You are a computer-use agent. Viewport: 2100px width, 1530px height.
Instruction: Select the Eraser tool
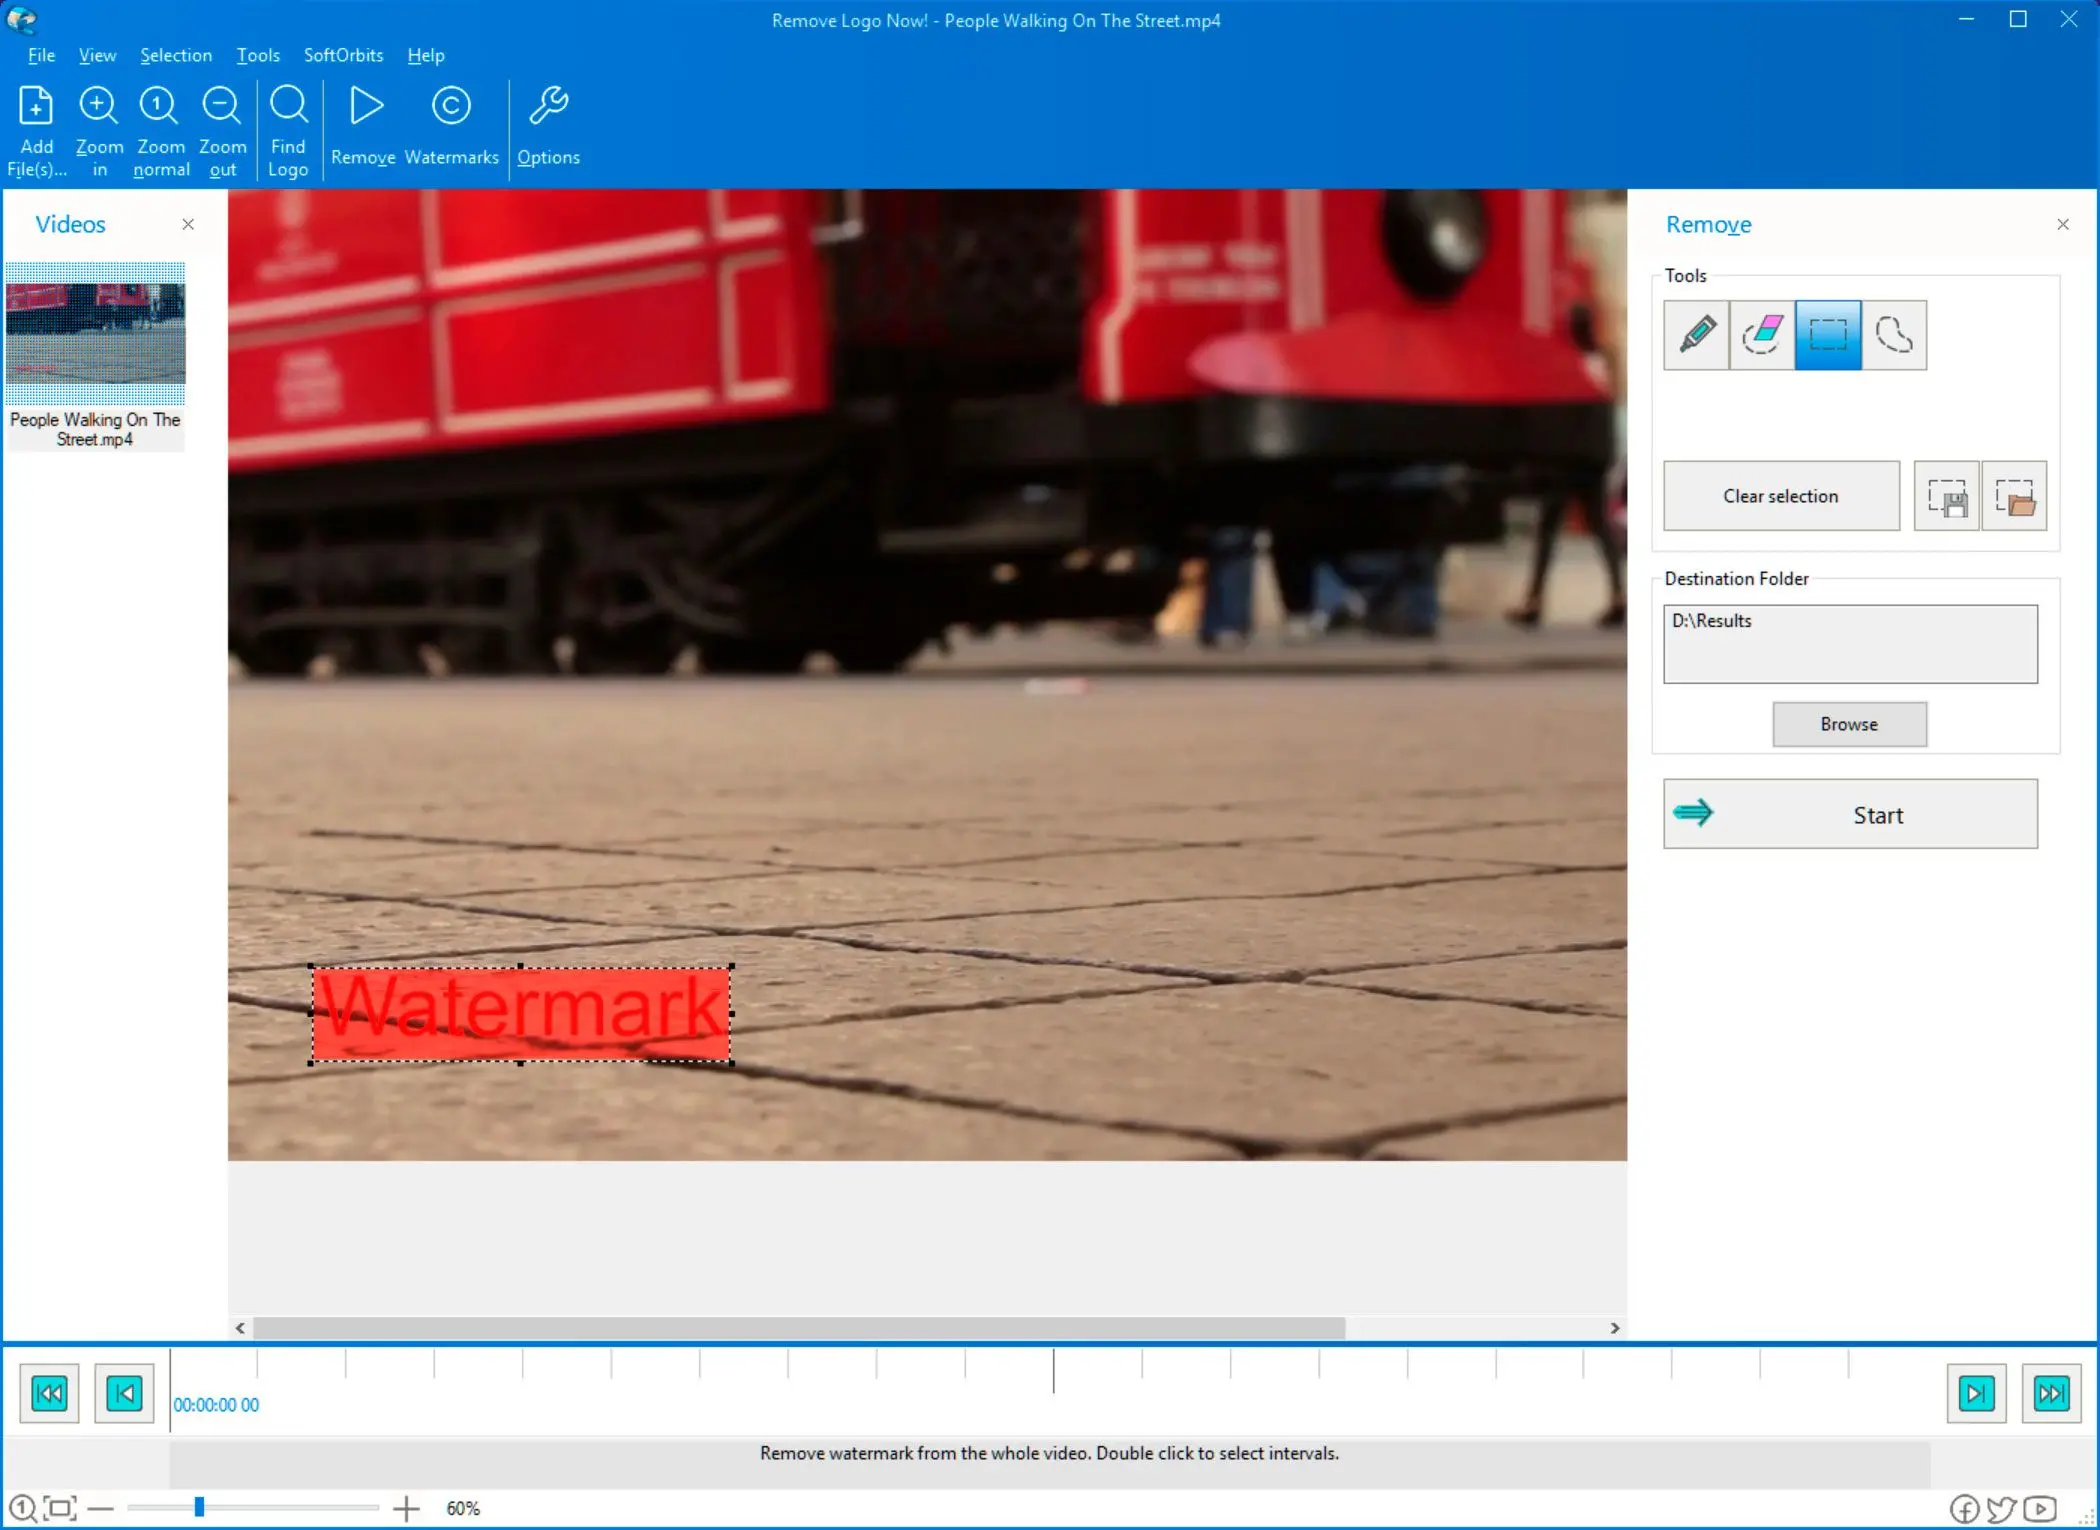(x=1762, y=334)
